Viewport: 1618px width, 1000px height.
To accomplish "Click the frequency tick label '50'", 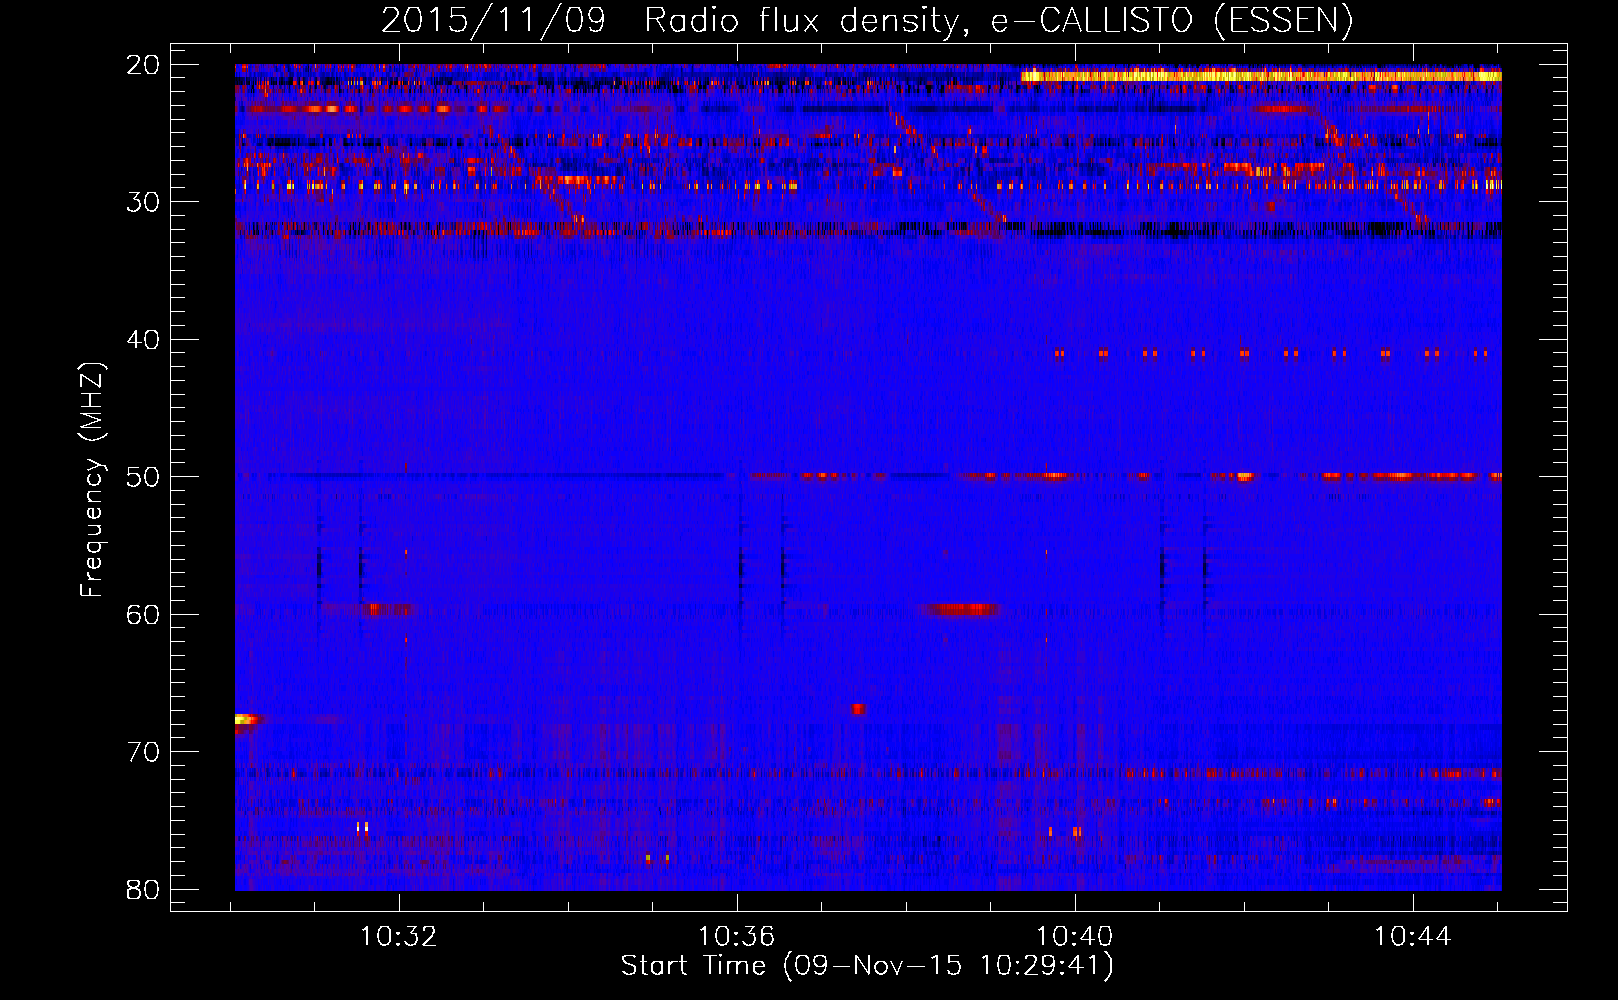I will [144, 477].
